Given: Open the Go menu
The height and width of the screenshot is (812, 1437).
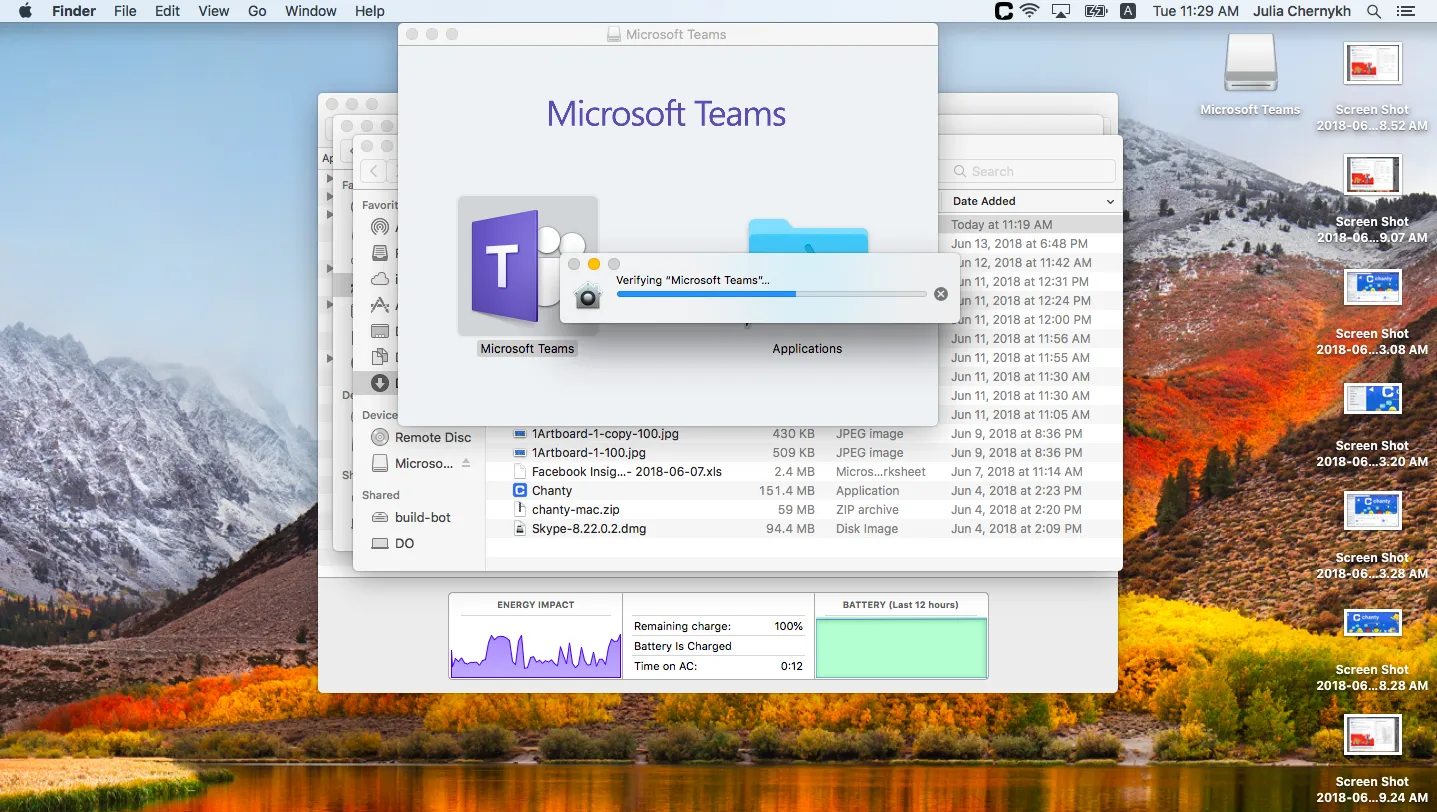Looking at the screenshot, I should click(257, 11).
